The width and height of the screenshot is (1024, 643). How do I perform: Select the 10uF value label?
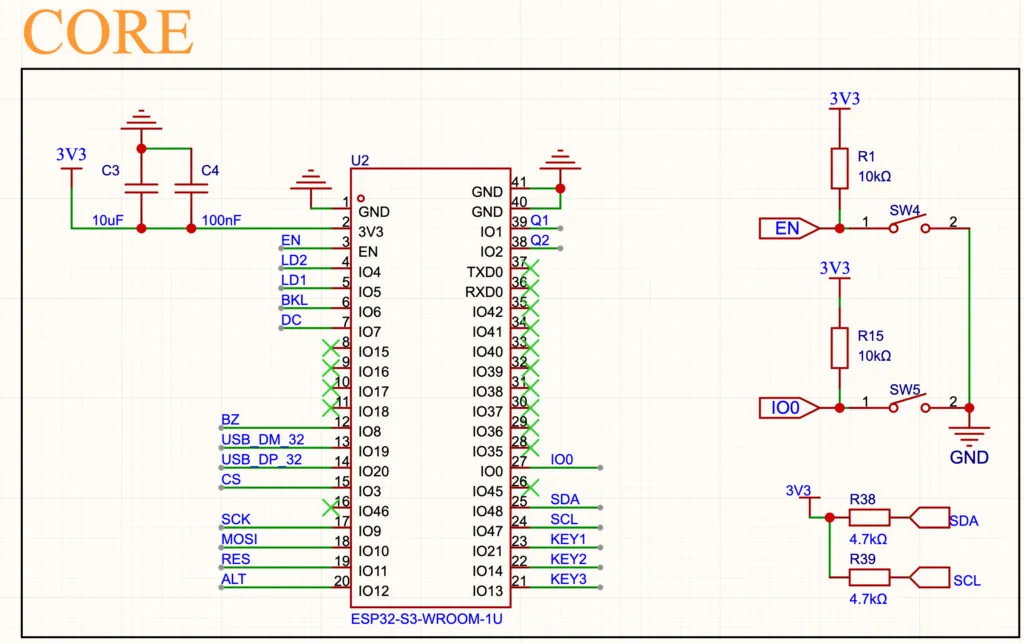(107, 221)
